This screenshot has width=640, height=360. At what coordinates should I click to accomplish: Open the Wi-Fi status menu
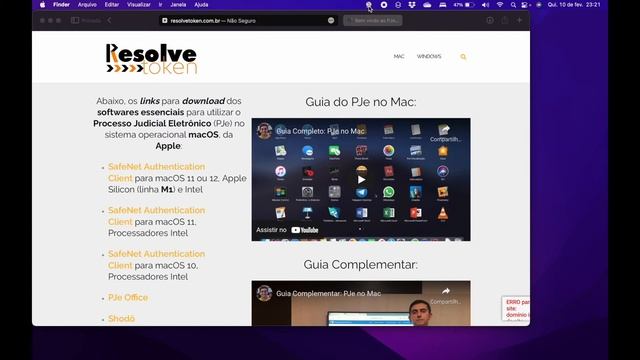click(500, 5)
